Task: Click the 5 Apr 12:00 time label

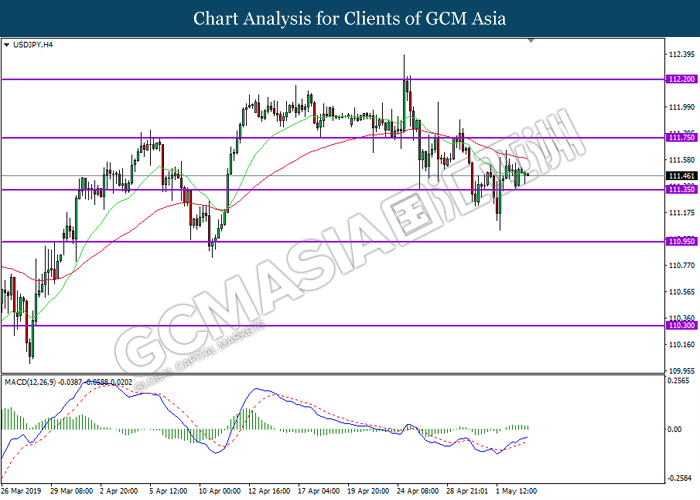Action: point(168,491)
